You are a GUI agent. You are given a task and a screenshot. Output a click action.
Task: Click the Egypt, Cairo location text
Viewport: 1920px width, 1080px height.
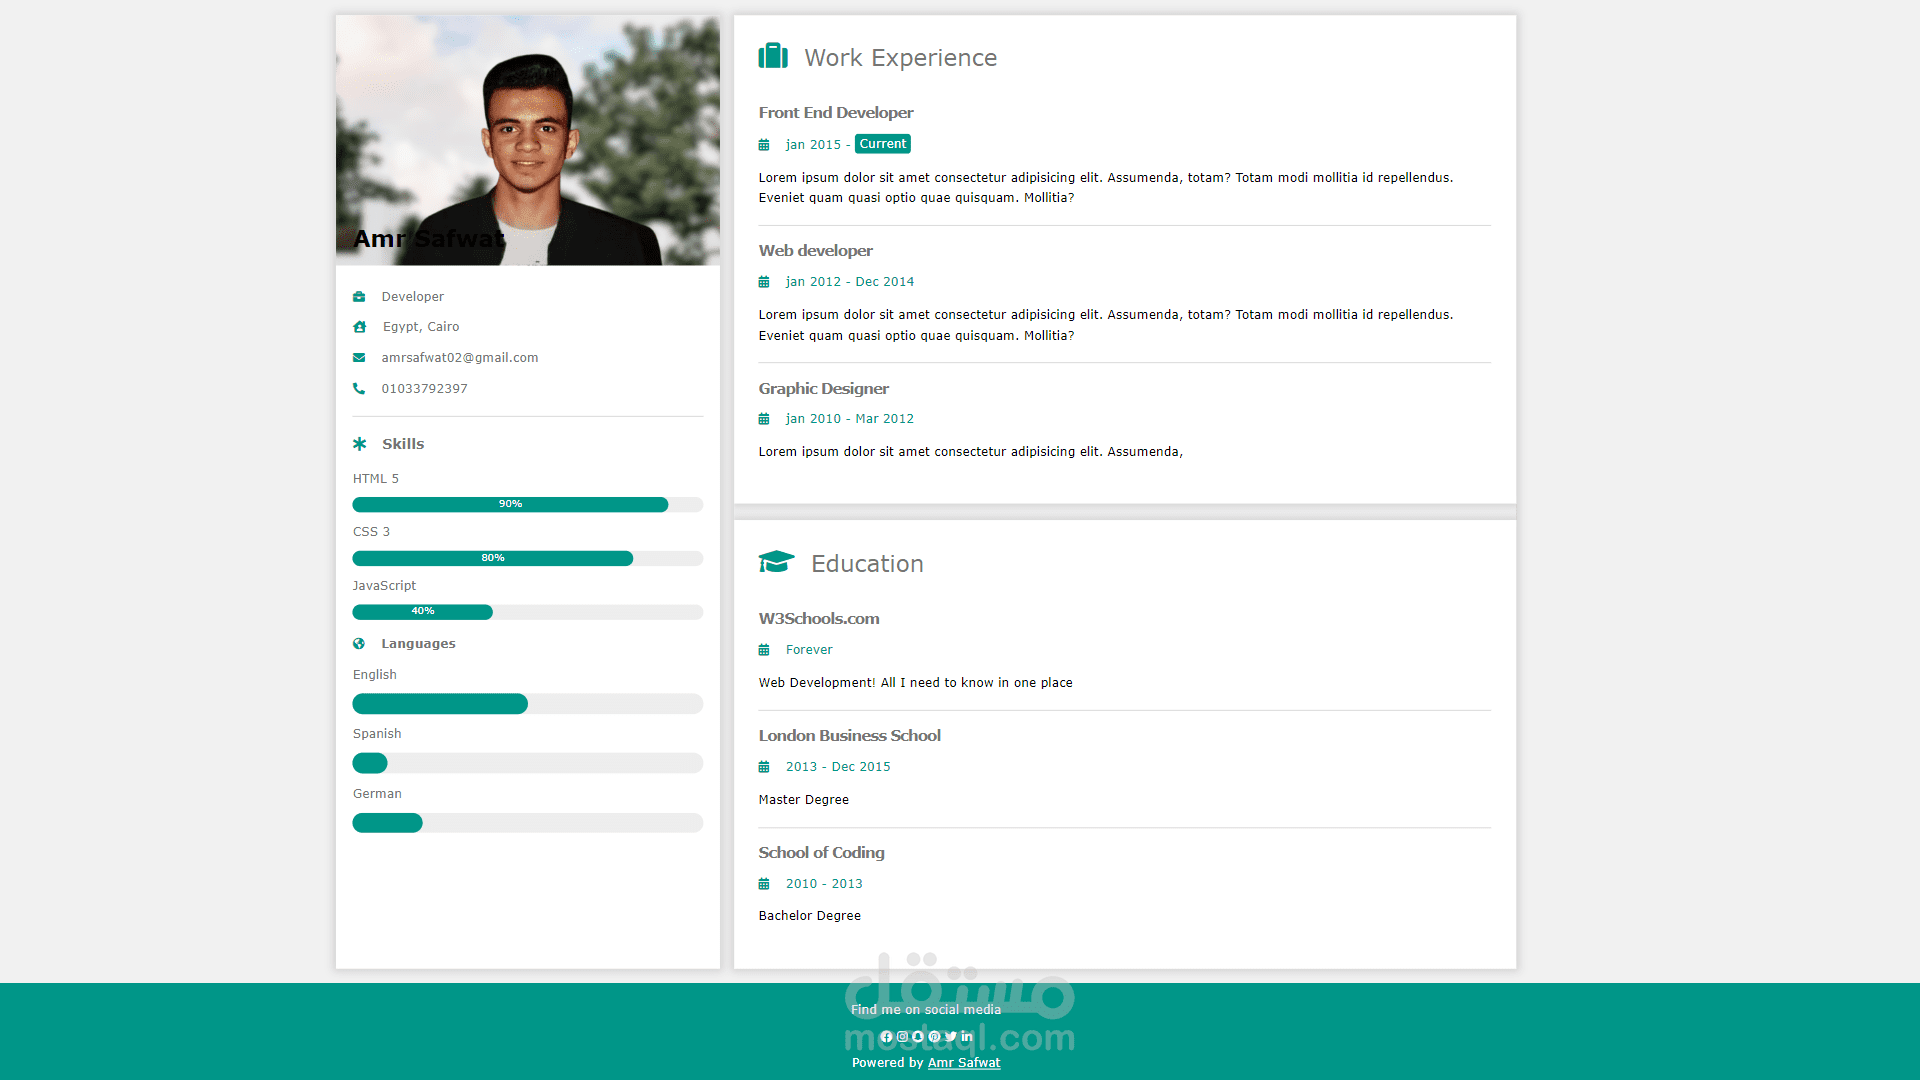pos(421,327)
